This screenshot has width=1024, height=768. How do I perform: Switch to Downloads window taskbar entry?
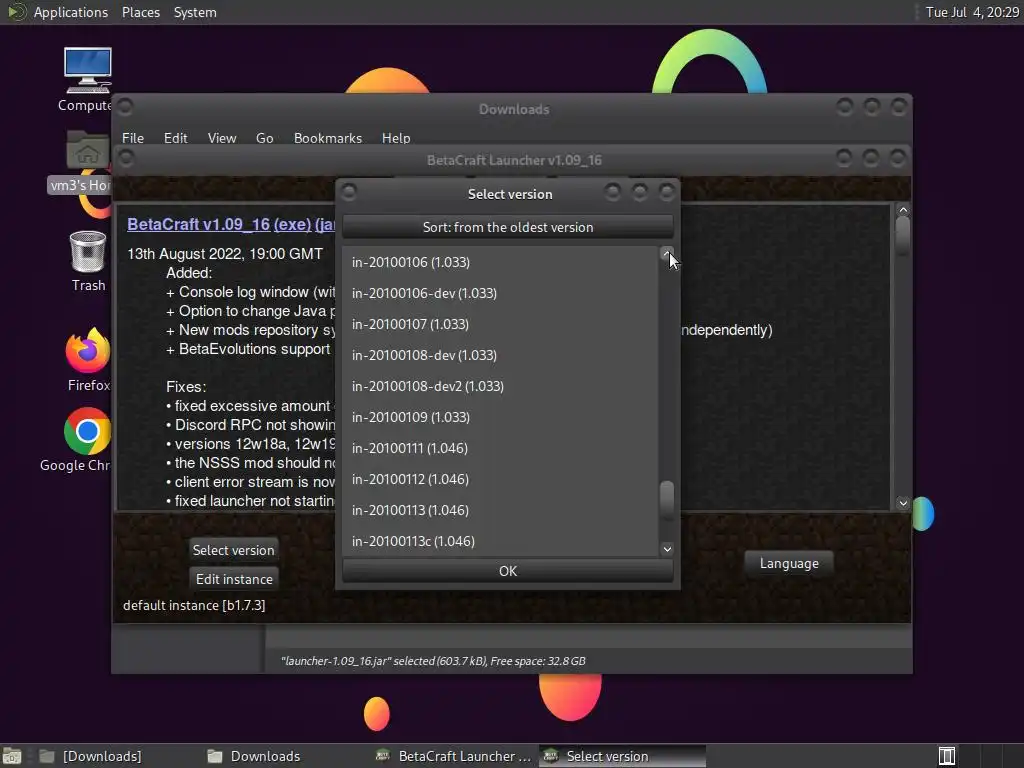[x=255, y=756]
